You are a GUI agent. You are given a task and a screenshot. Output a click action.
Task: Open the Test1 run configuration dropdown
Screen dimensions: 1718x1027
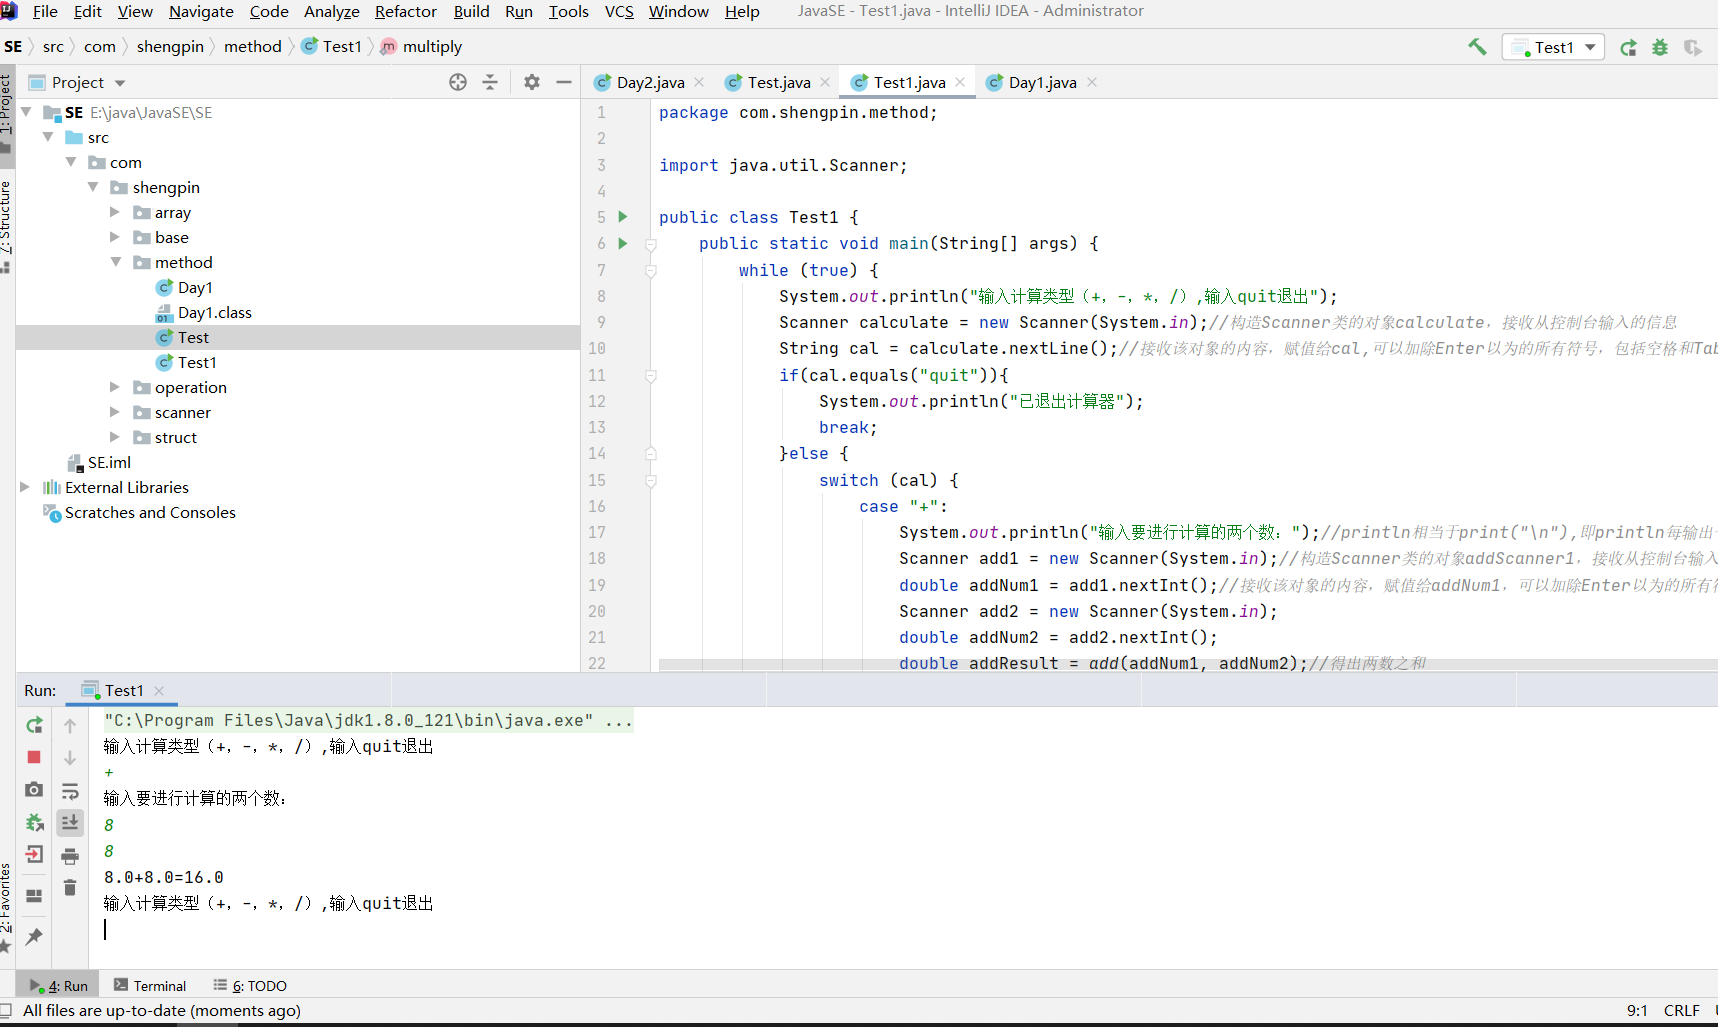click(1553, 47)
